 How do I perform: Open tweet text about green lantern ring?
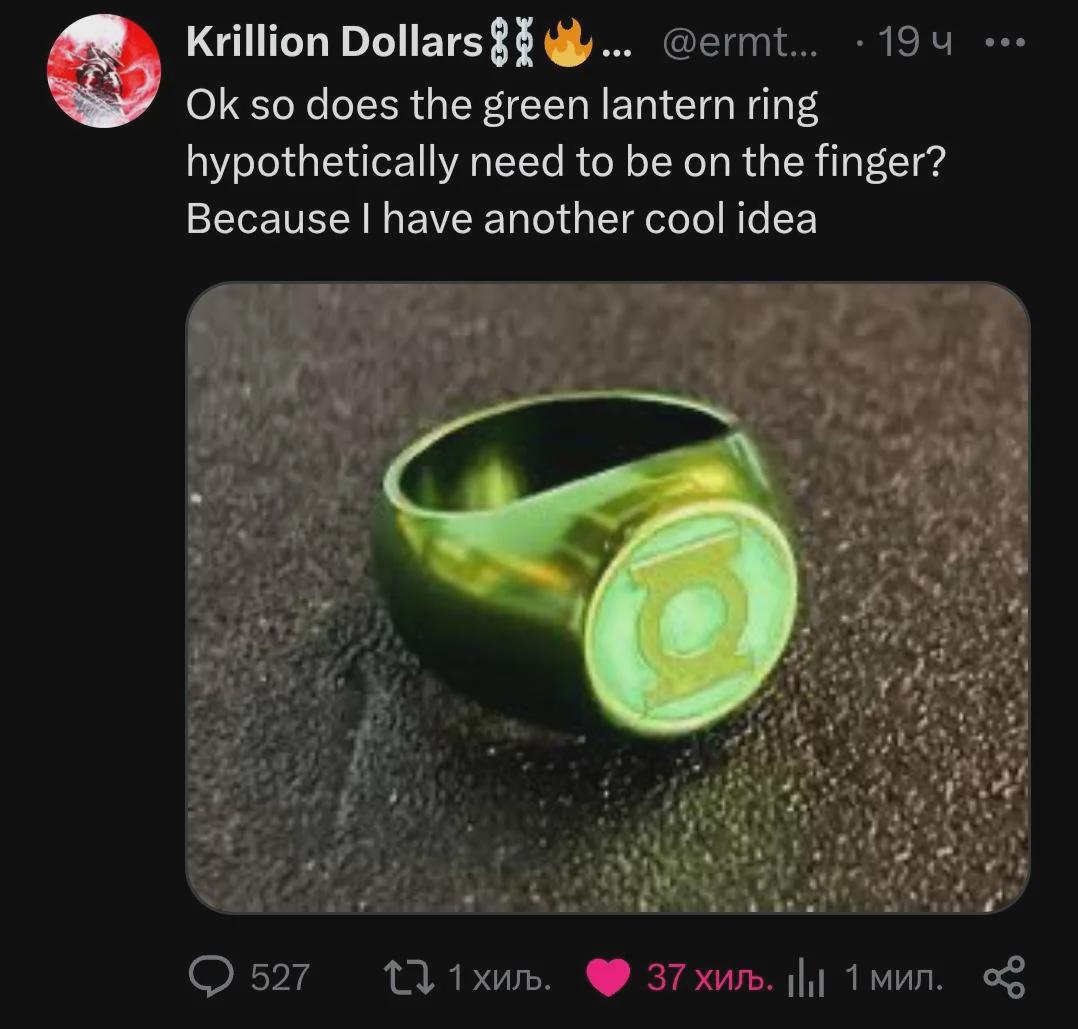pos(566,162)
